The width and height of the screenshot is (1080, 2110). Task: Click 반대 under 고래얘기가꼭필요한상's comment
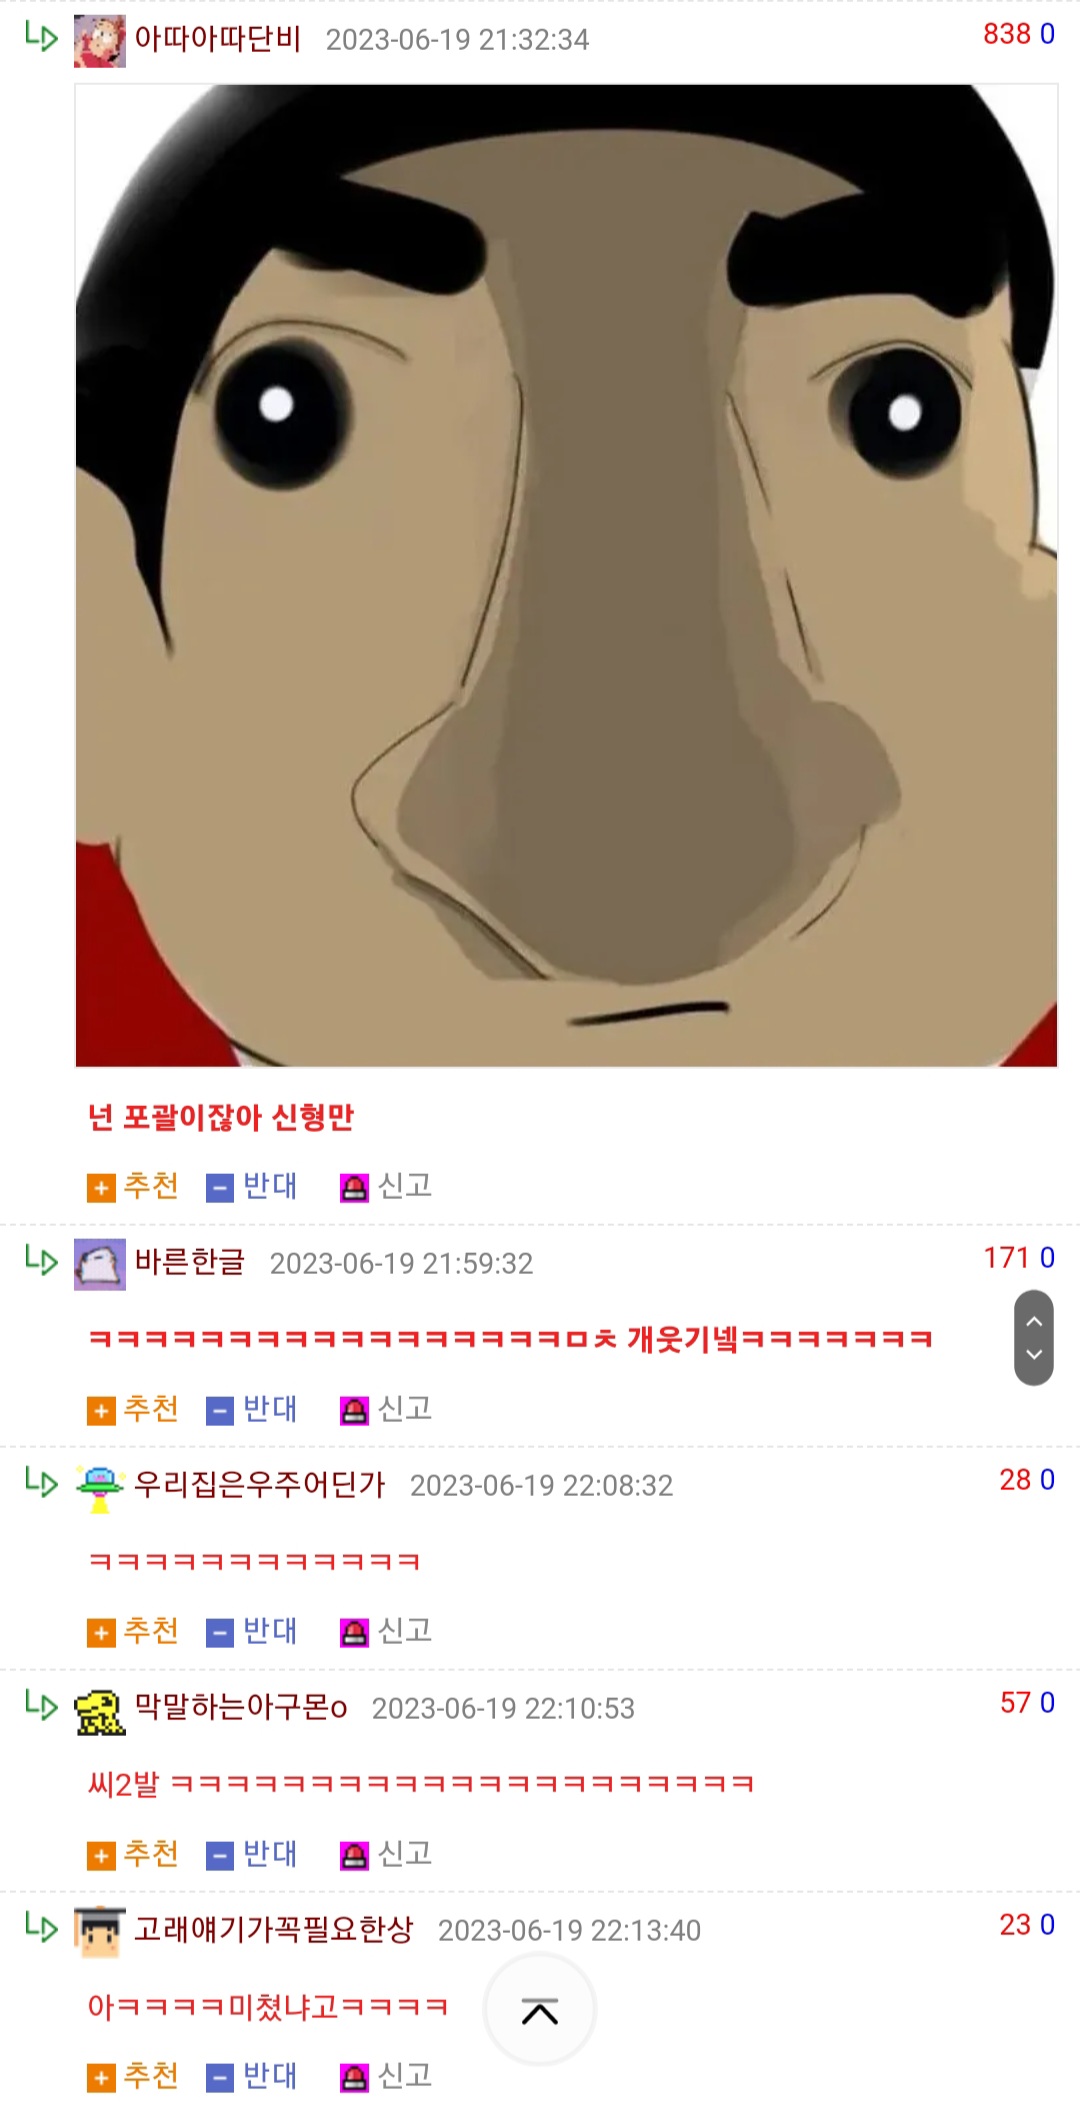[x=252, y=2076]
